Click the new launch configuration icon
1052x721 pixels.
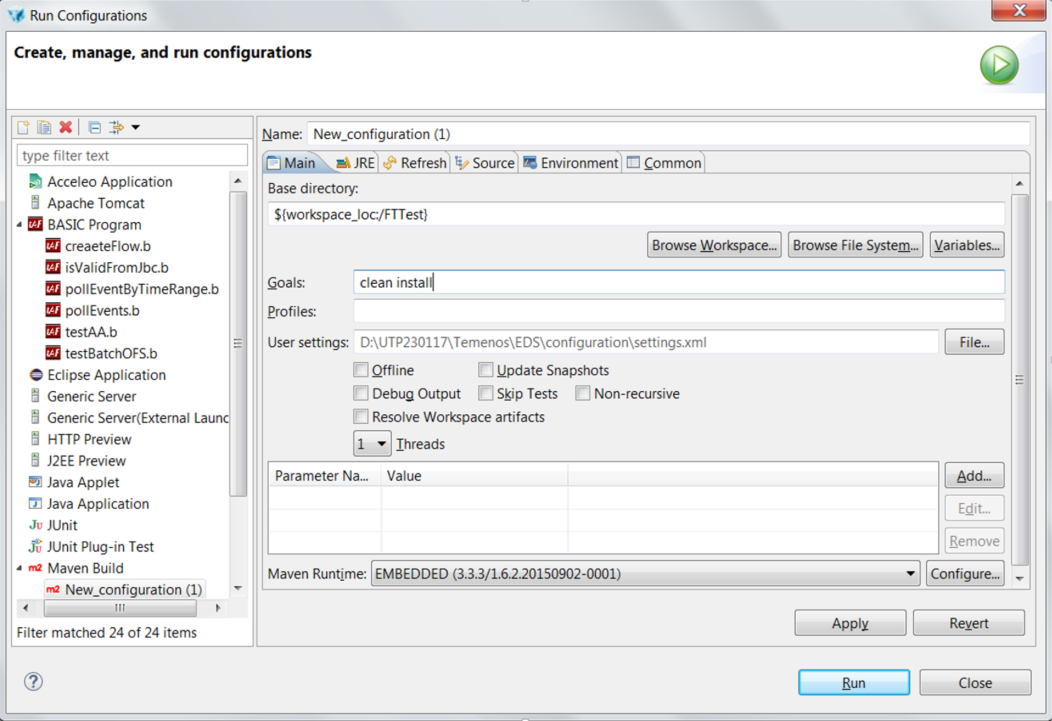click(x=23, y=127)
